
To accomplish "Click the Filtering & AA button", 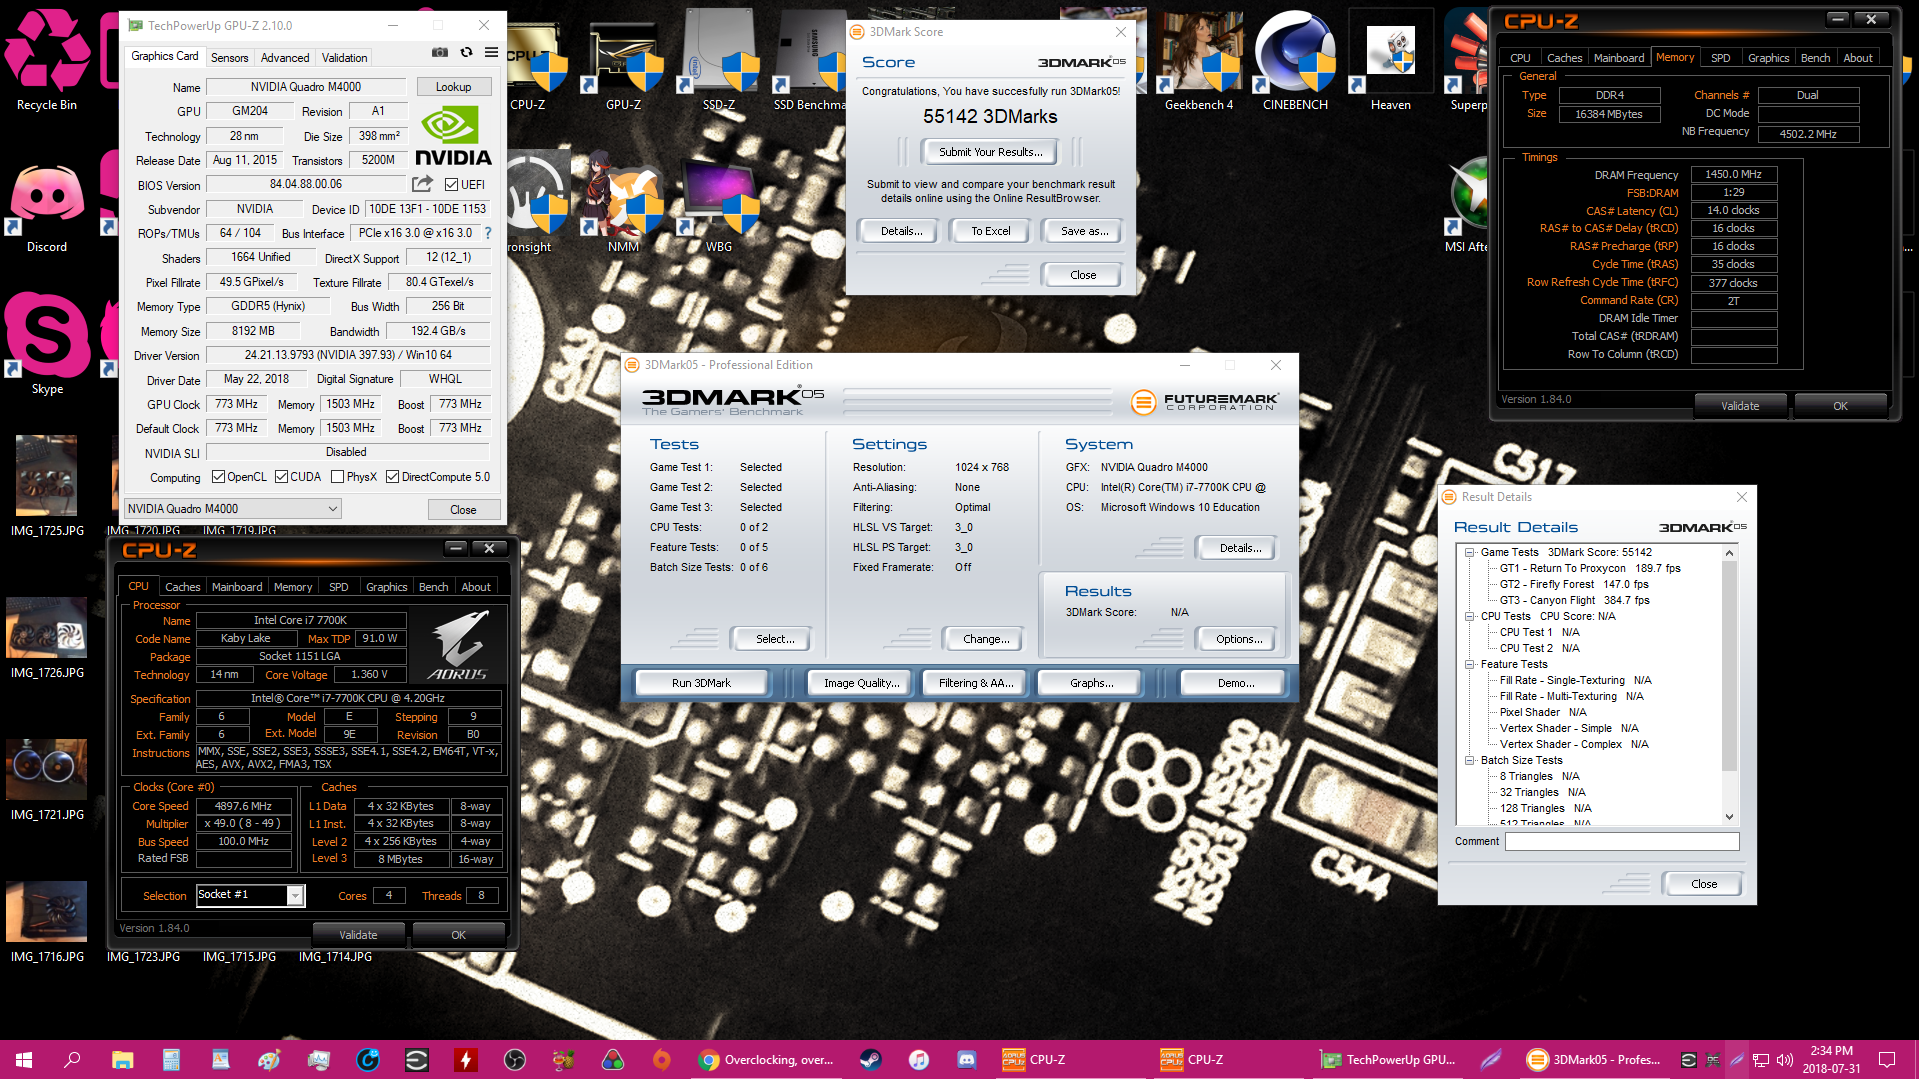I will coord(976,683).
